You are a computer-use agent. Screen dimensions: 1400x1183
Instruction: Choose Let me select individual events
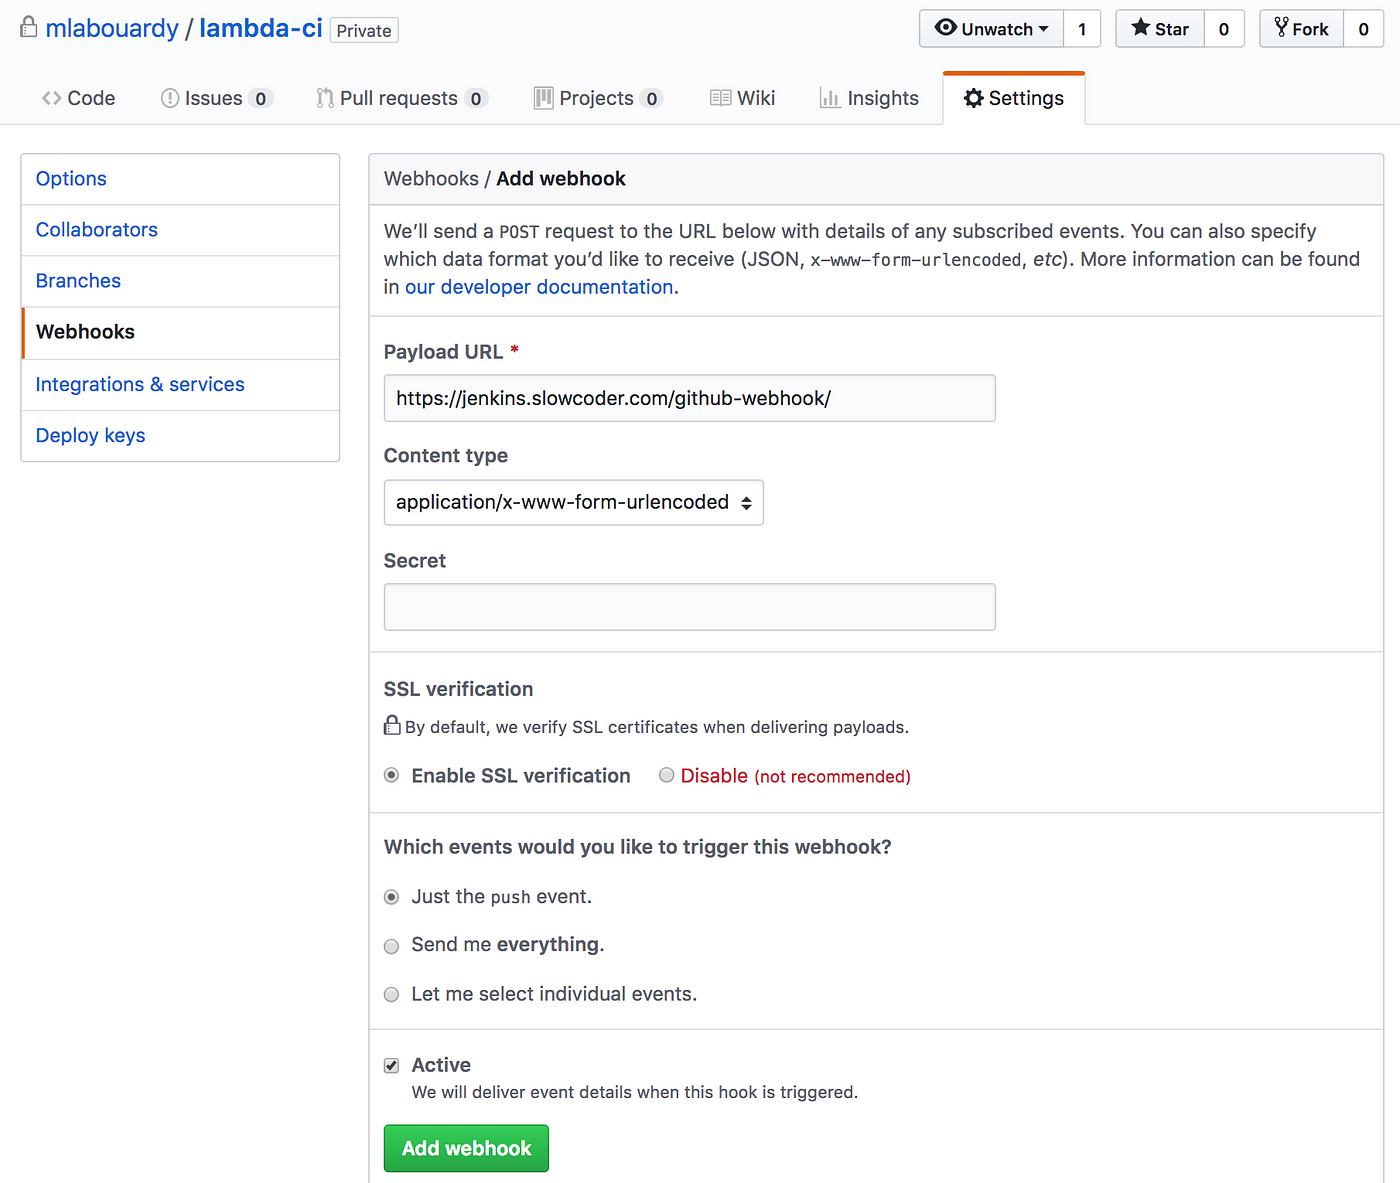pos(392,994)
